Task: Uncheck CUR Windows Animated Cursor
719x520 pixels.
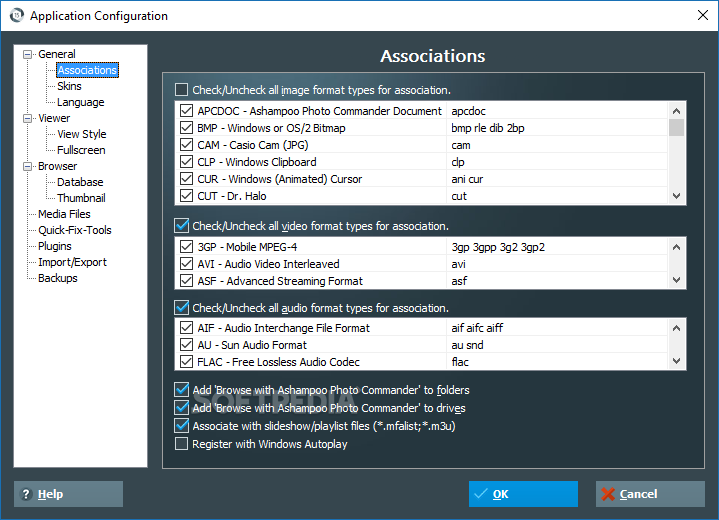Action: [x=186, y=178]
